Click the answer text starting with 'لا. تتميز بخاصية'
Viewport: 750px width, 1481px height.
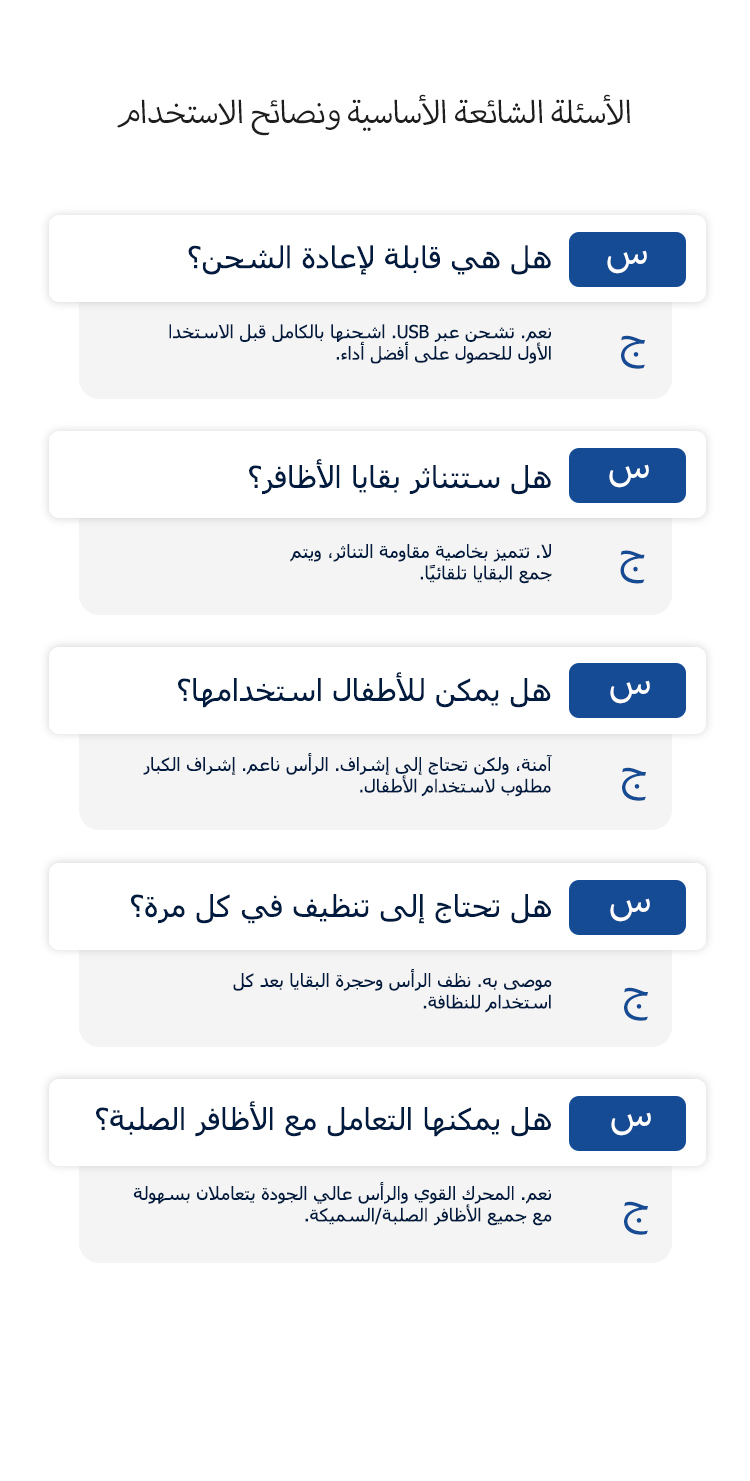421,563
